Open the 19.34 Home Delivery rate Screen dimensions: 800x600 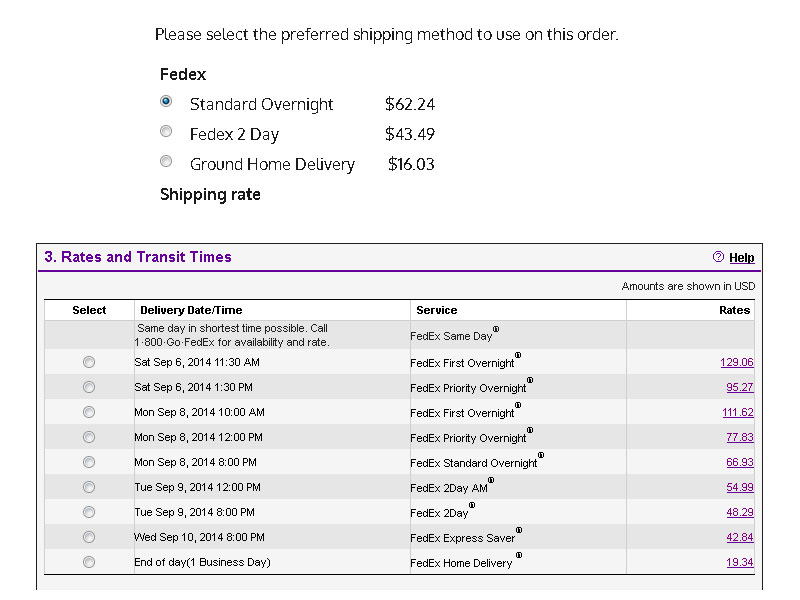[740, 562]
